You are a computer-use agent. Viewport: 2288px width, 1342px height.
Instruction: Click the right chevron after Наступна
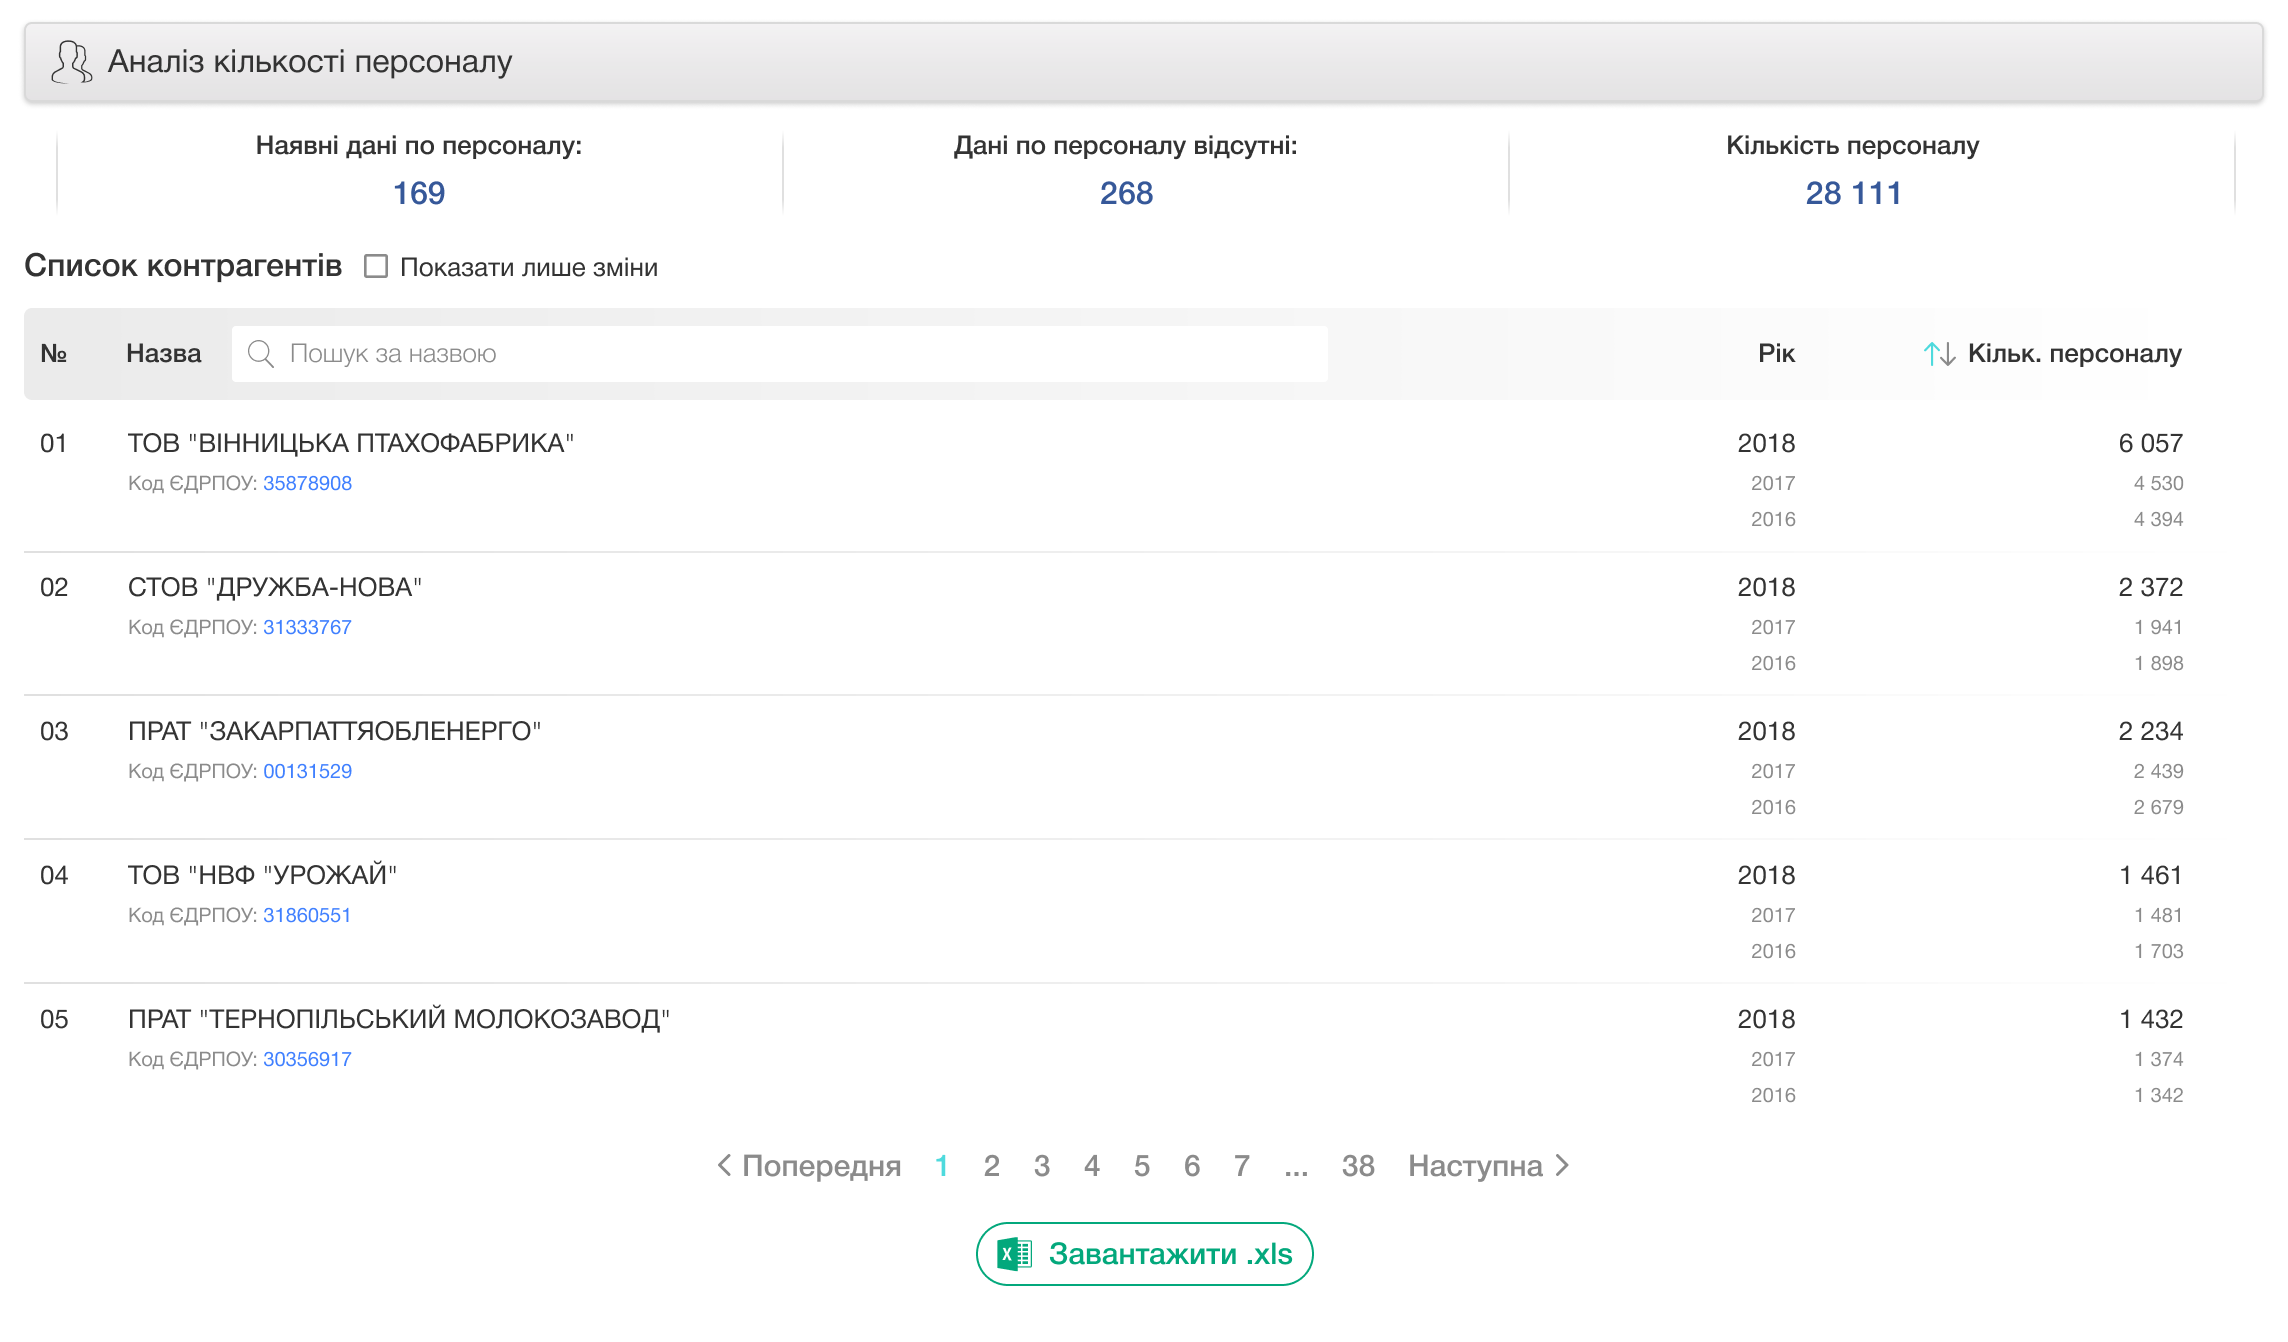(x=1563, y=1166)
